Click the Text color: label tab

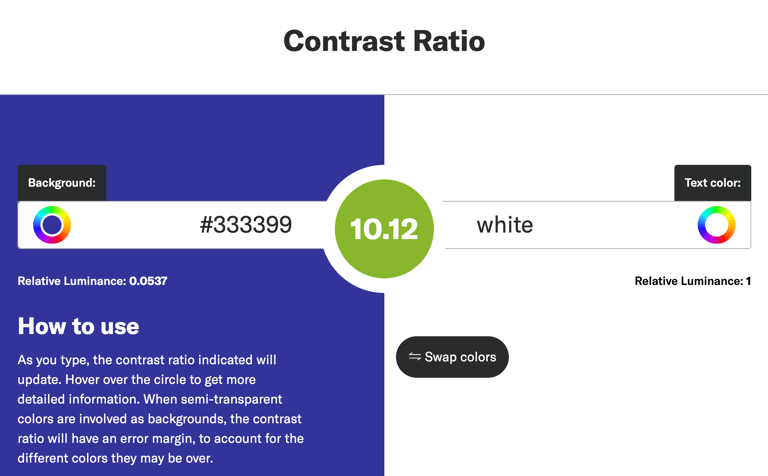click(x=713, y=183)
